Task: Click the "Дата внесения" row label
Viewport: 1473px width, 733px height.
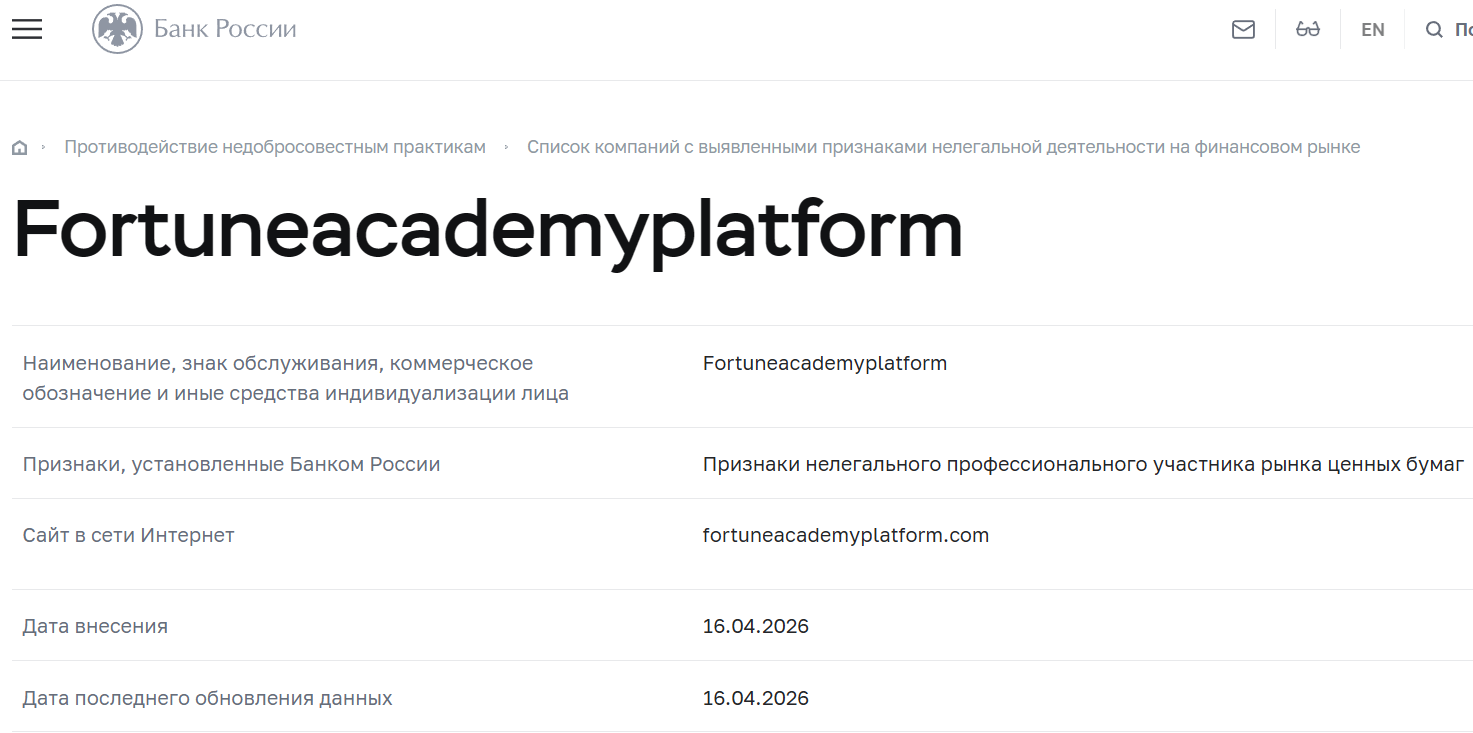Action: point(94,625)
